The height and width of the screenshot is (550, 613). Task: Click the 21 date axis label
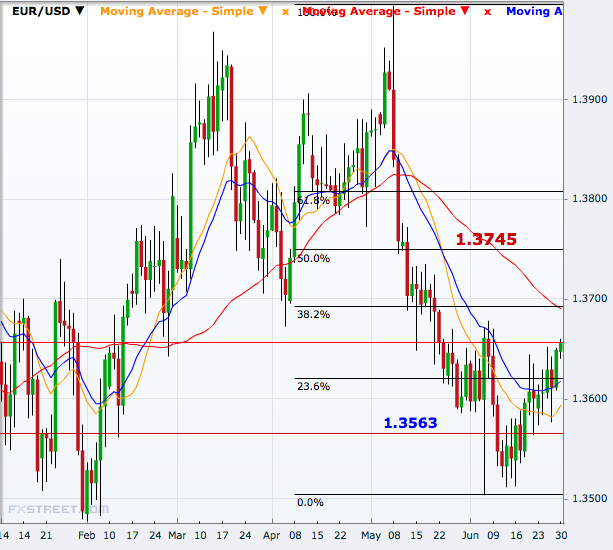[46, 535]
